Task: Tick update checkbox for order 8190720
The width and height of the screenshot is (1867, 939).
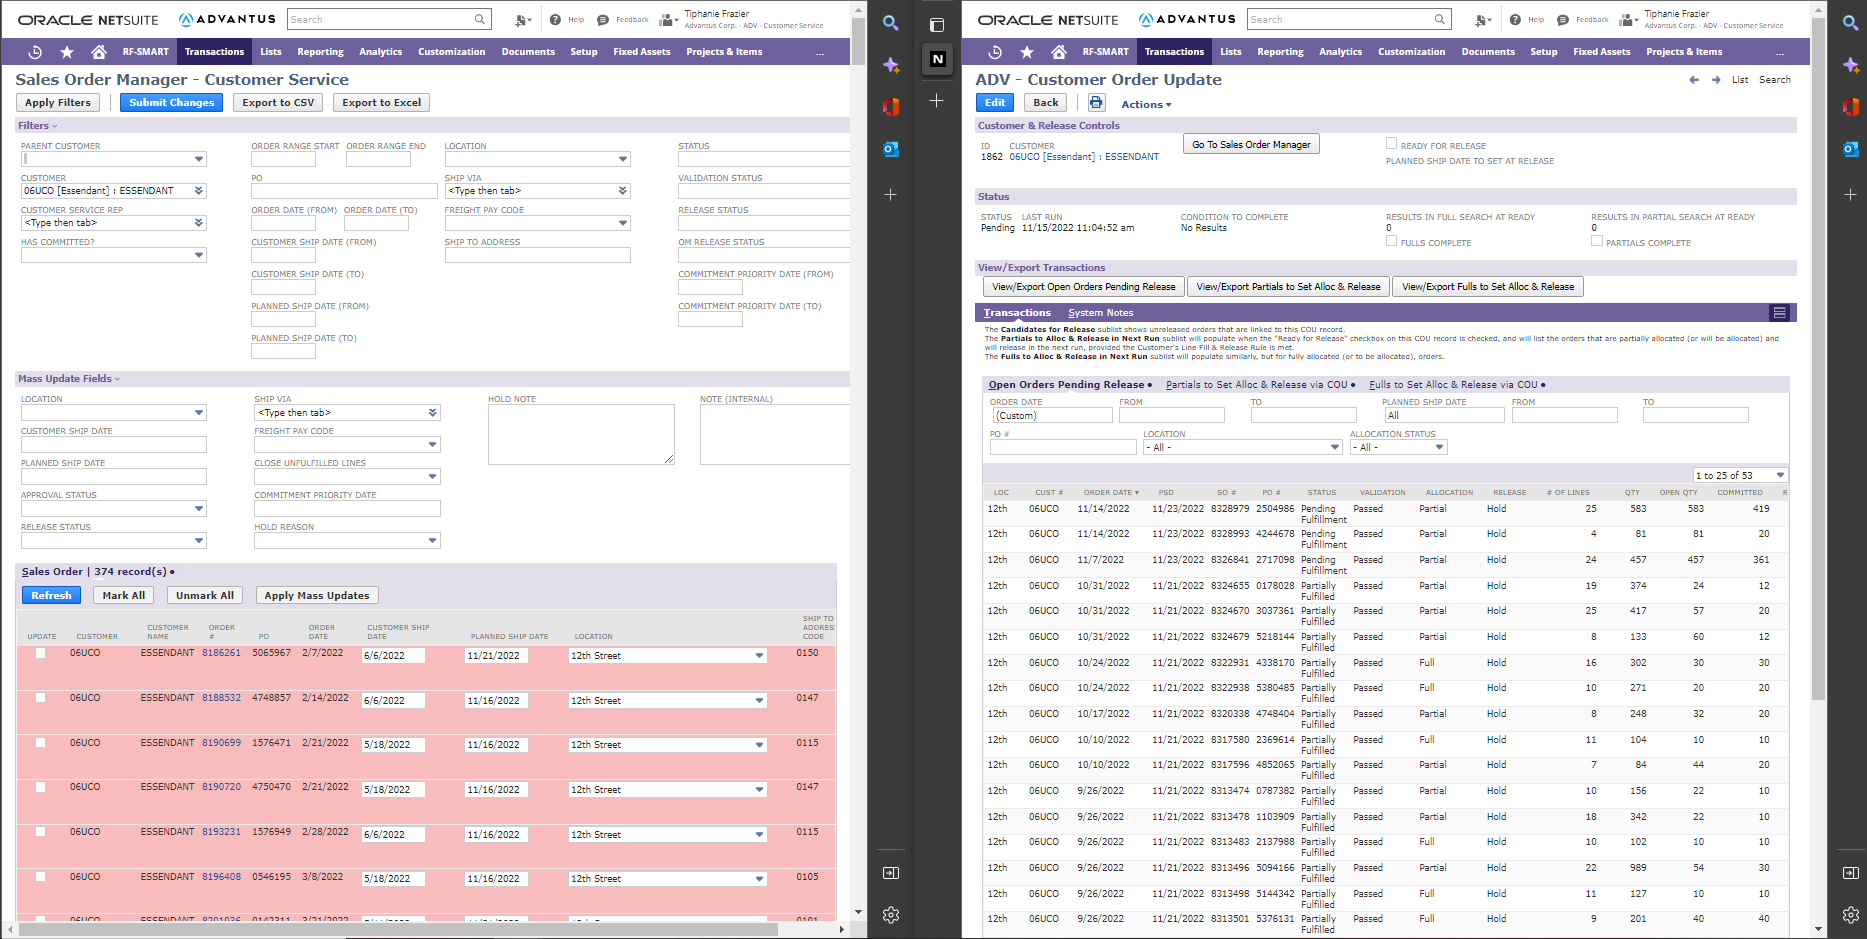Action: 41,787
